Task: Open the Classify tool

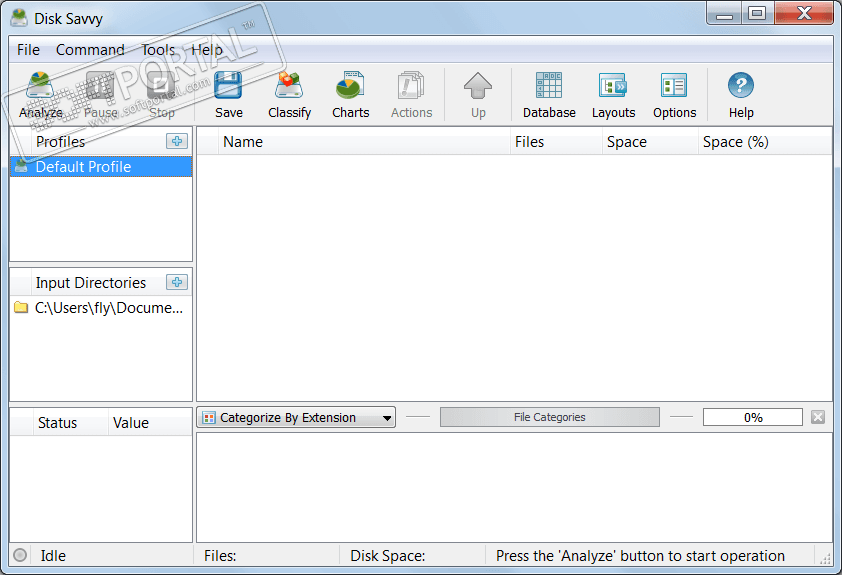Action: (x=289, y=95)
